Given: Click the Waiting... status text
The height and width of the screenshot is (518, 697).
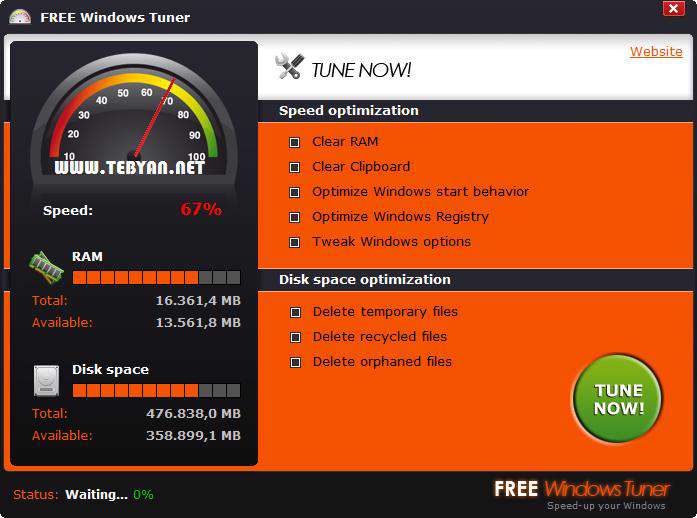Looking at the screenshot, I should pos(96,494).
